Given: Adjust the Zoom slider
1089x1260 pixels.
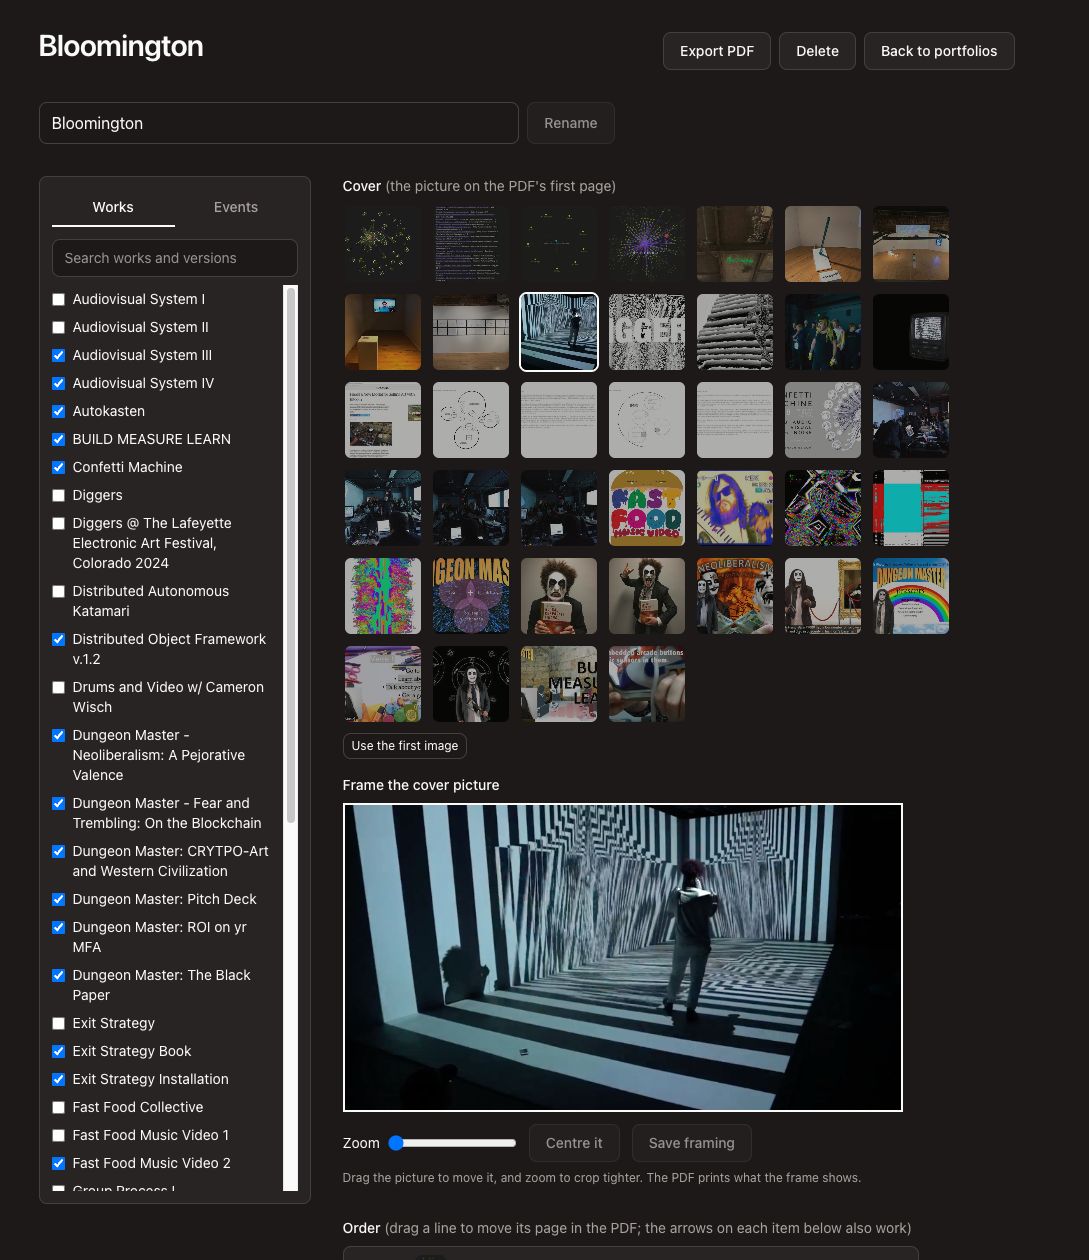Looking at the screenshot, I should click(453, 1143).
